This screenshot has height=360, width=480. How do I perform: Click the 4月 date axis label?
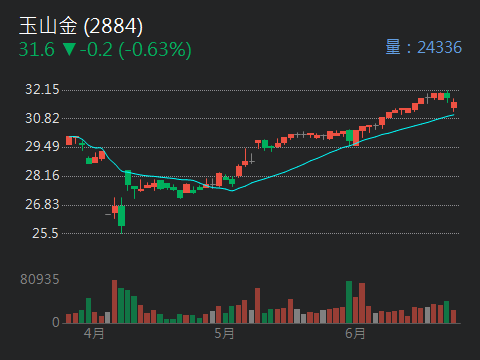pyautogui.click(x=94, y=333)
